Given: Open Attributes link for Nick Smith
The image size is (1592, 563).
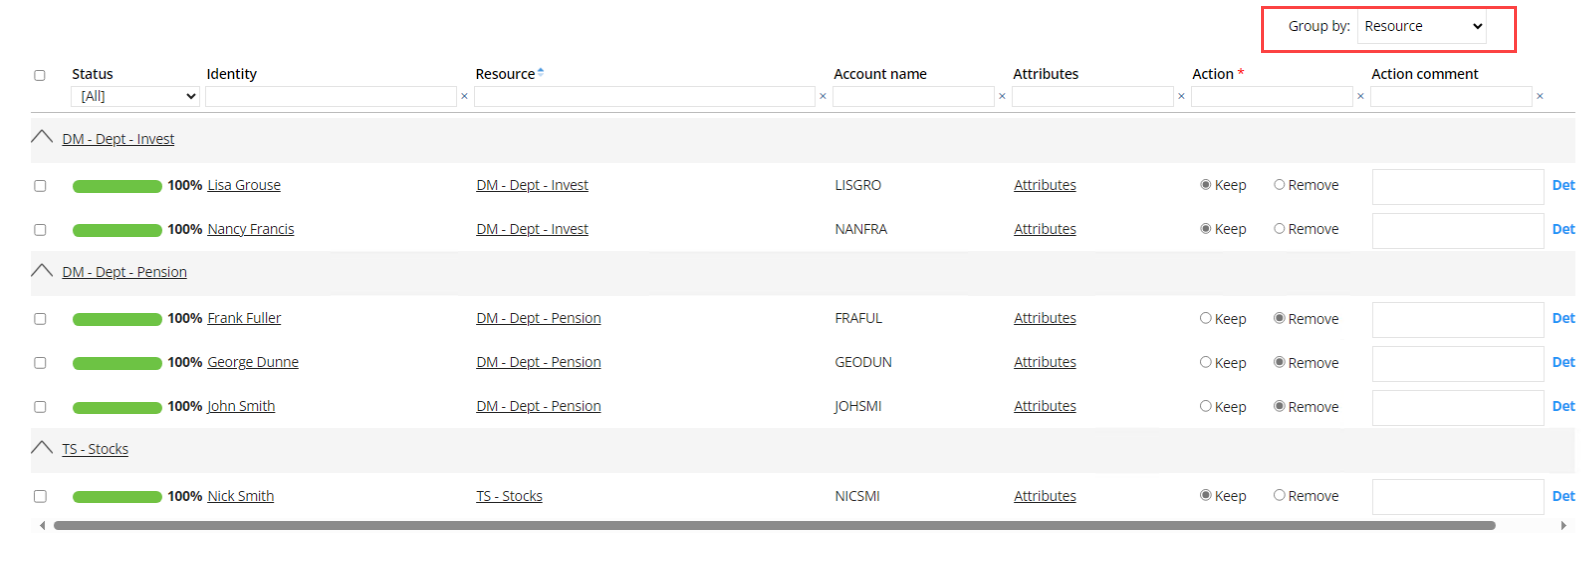Looking at the screenshot, I should (x=1045, y=496).
